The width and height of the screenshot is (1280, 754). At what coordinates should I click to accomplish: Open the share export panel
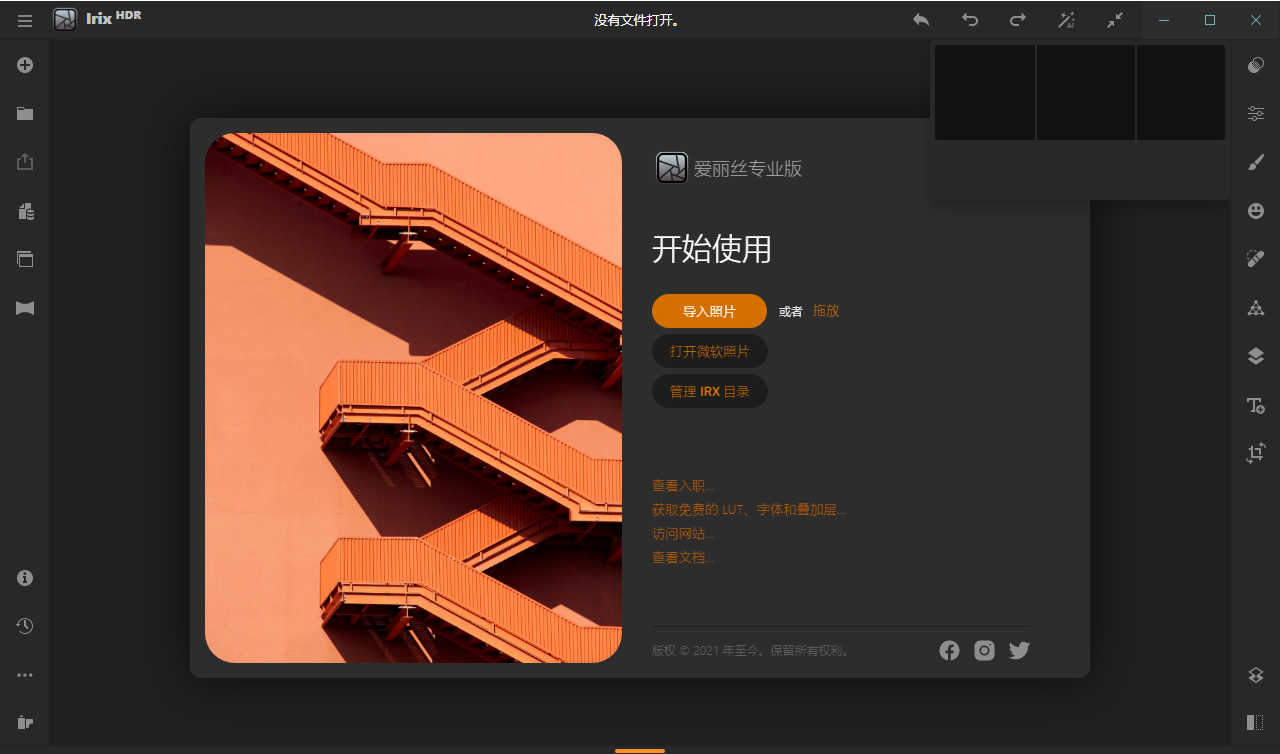[x=25, y=161]
